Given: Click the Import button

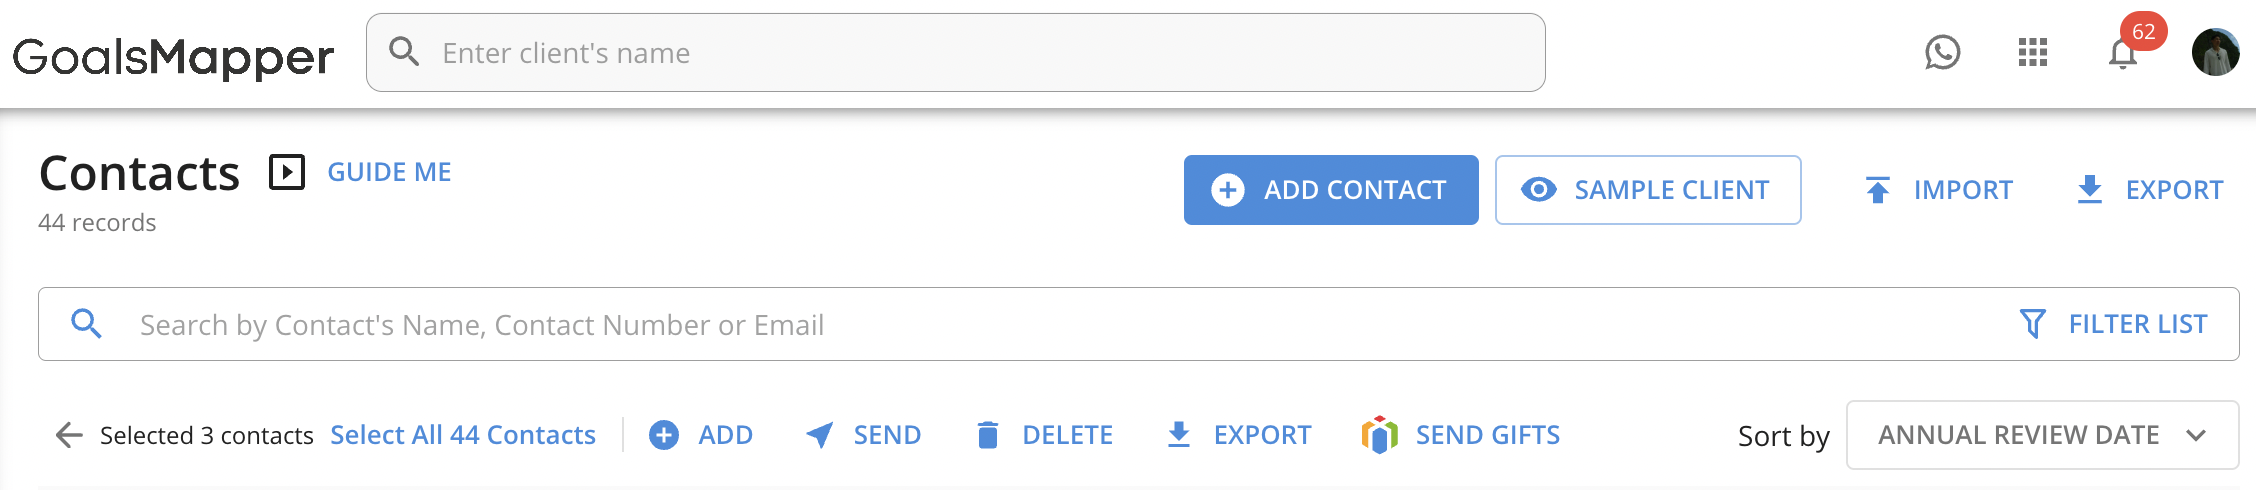Looking at the screenshot, I should click(1938, 190).
